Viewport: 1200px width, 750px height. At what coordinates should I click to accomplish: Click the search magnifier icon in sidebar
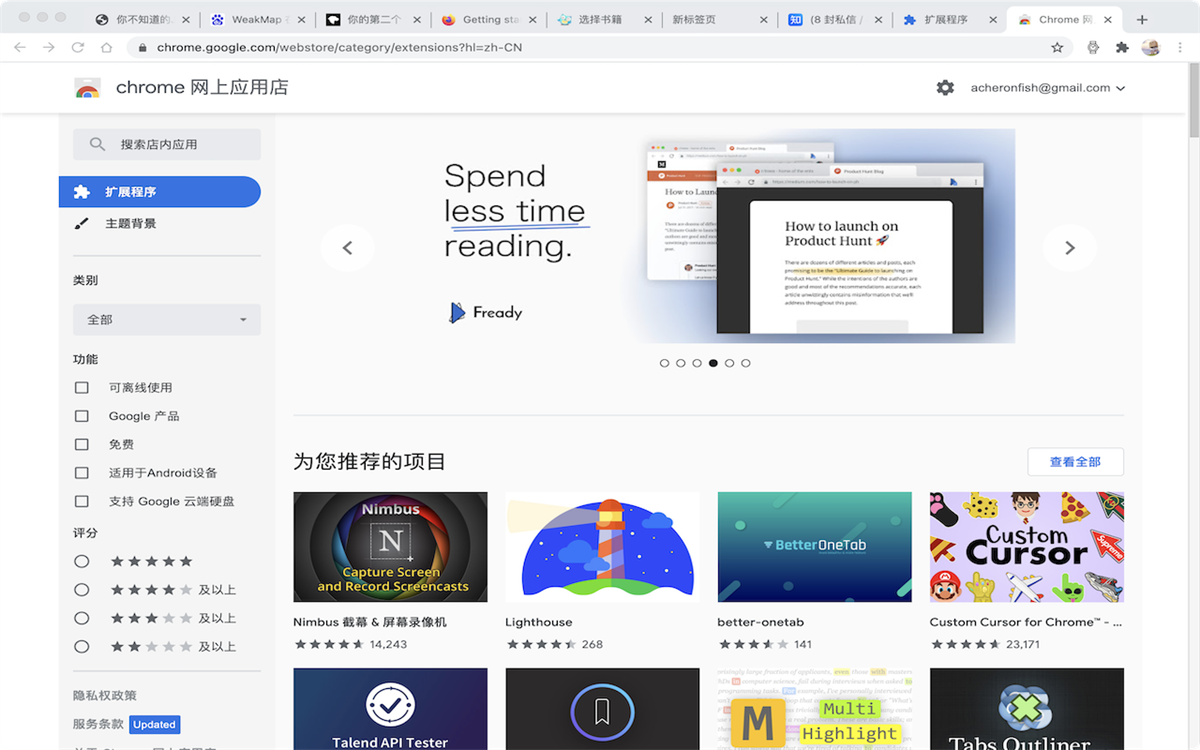point(97,144)
